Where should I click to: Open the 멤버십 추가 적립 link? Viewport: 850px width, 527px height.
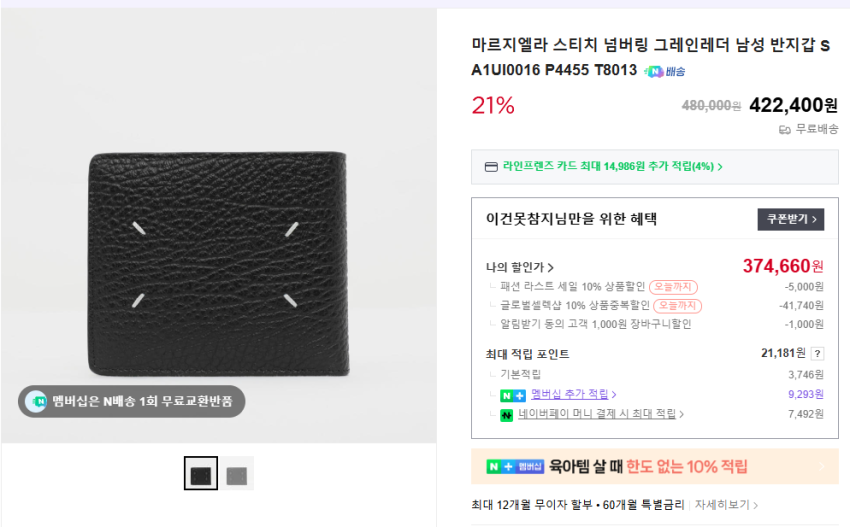click(x=573, y=395)
